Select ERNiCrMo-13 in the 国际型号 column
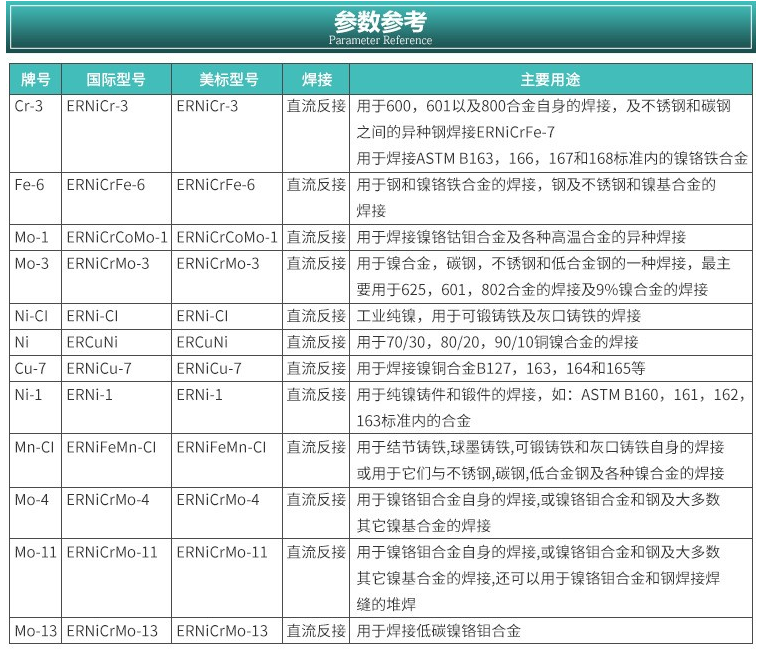Image resolution: width=781 pixels, height=650 pixels. tap(112, 631)
